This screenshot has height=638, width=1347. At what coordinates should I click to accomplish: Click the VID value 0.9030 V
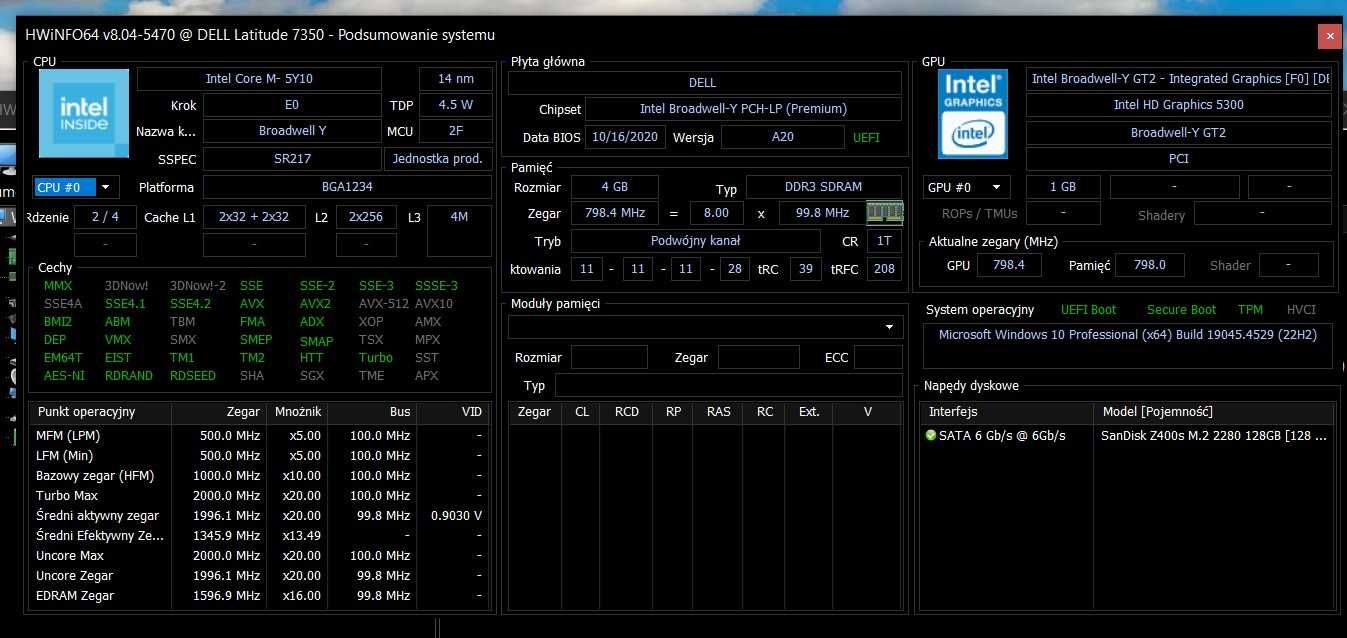456,515
